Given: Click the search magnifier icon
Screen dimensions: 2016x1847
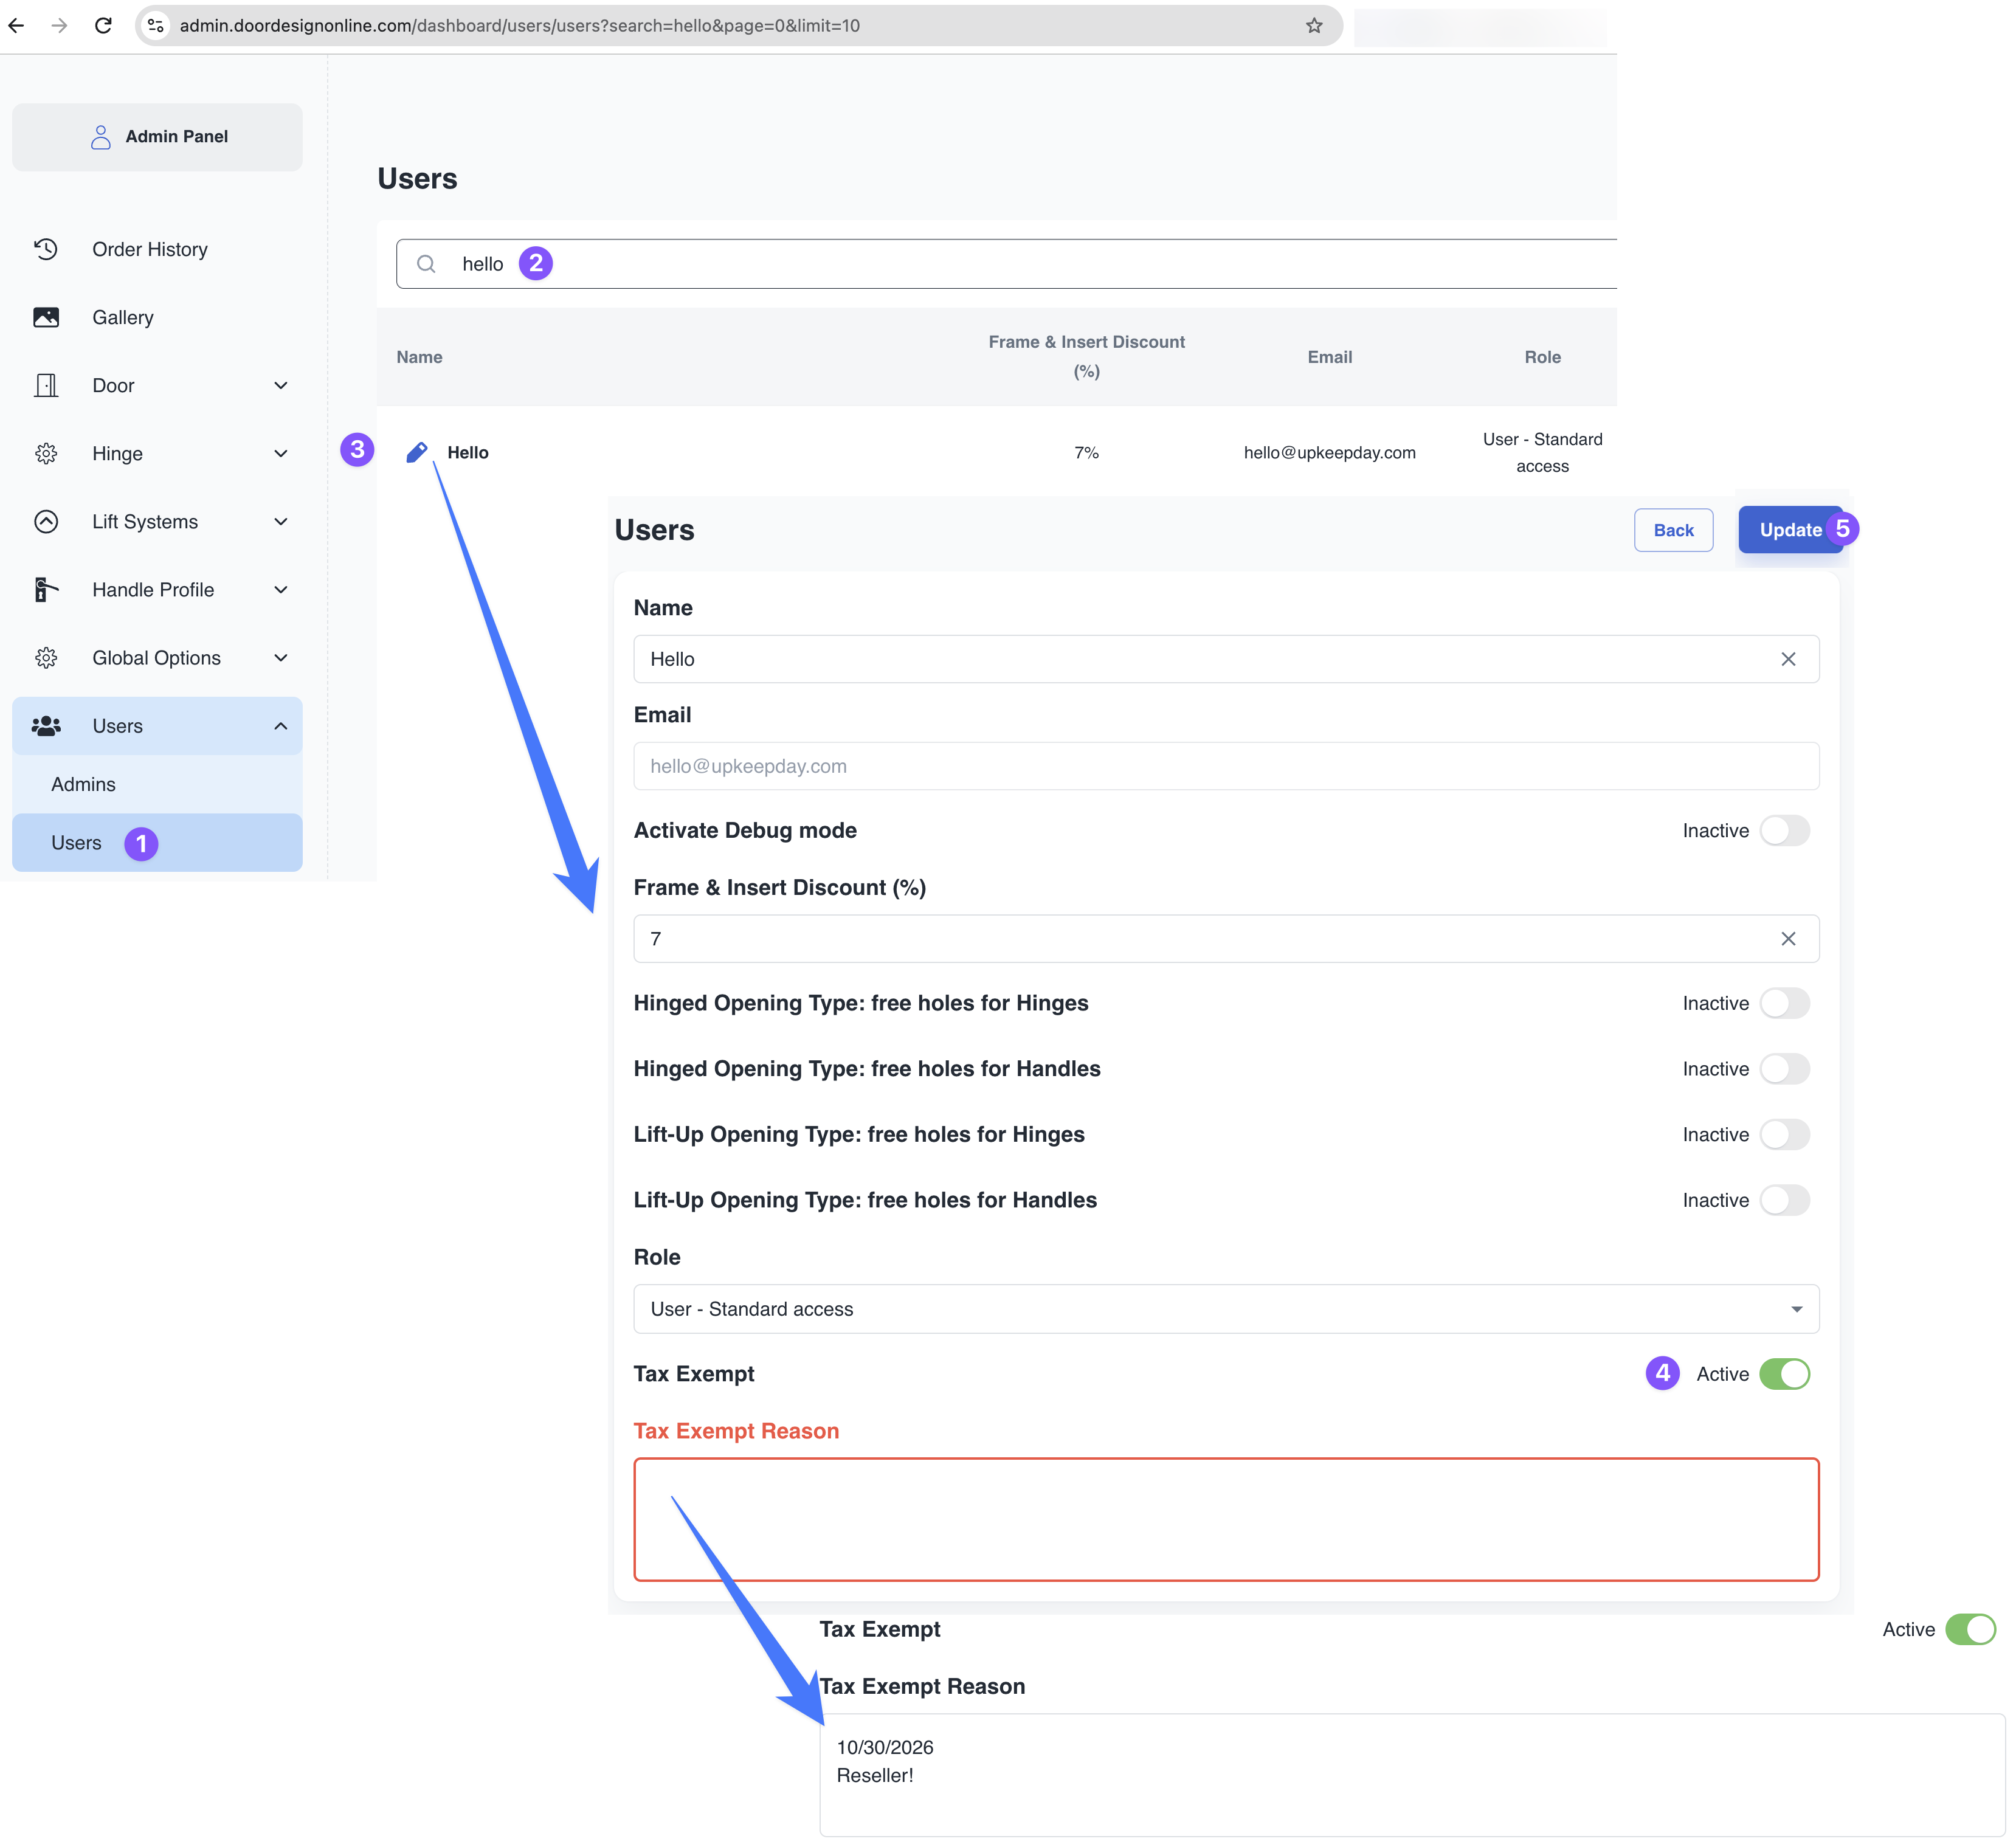Looking at the screenshot, I should pyautogui.click(x=426, y=264).
